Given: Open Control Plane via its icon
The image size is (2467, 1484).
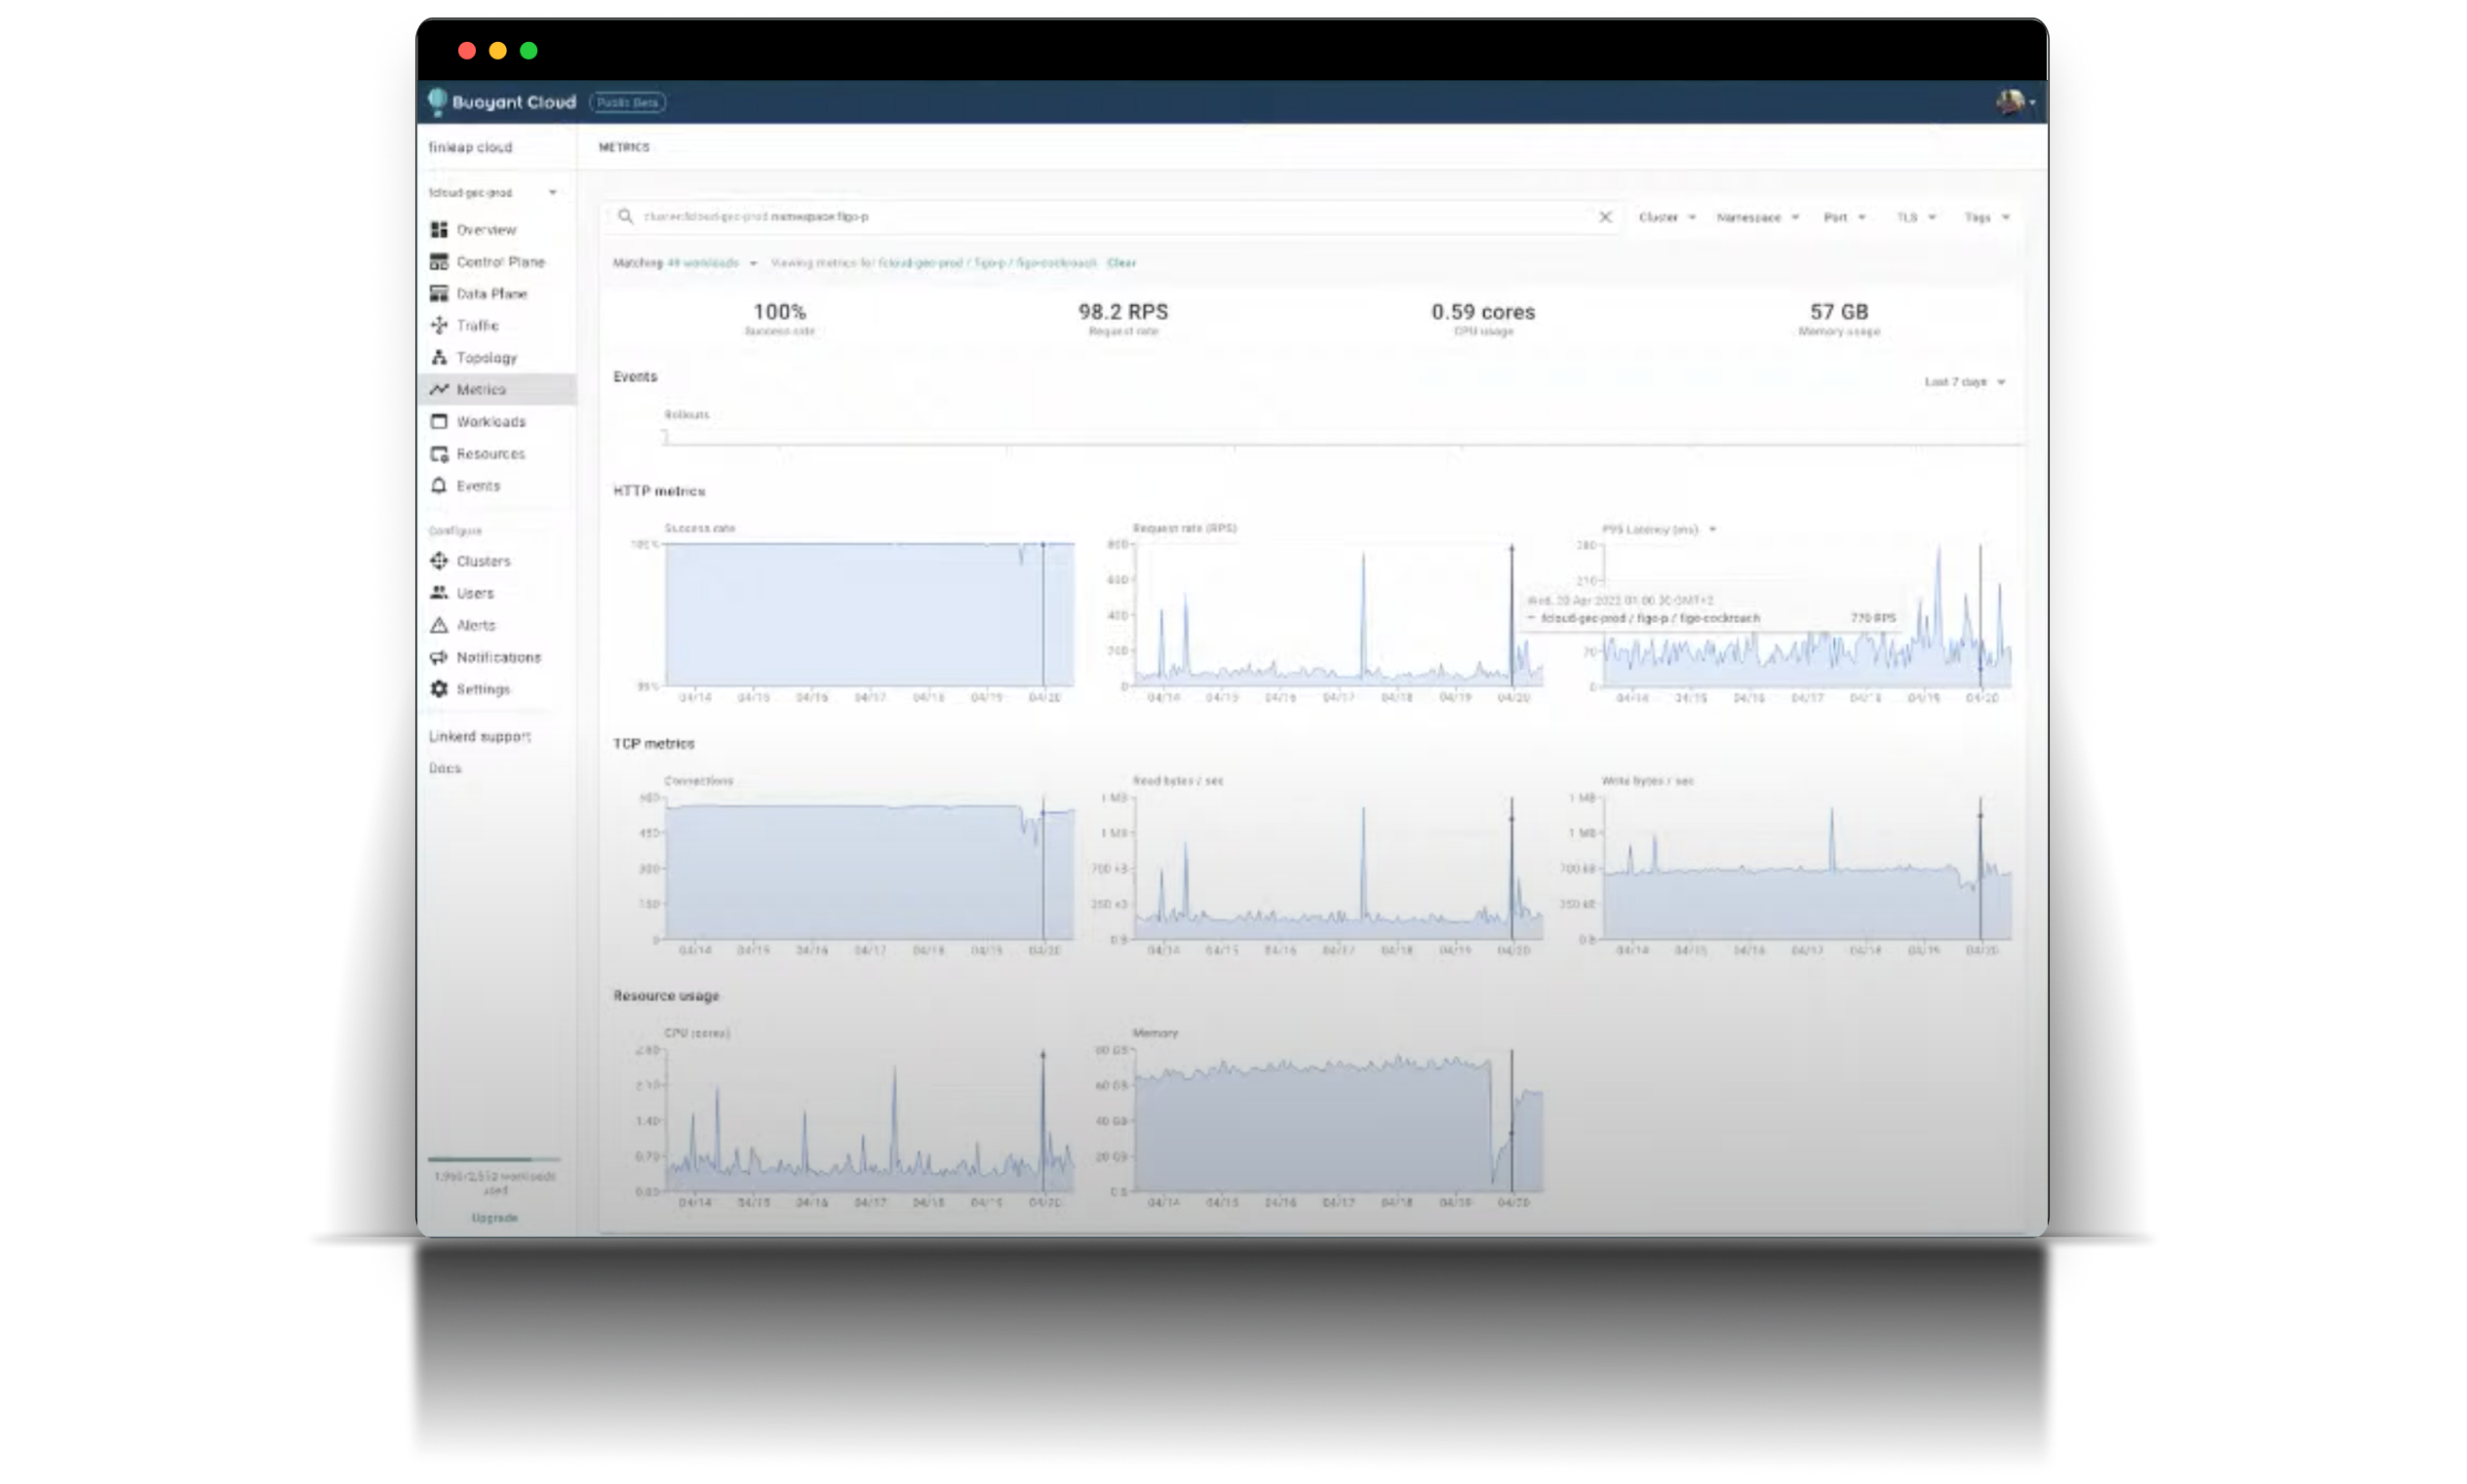Looking at the screenshot, I should tap(438, 262).
